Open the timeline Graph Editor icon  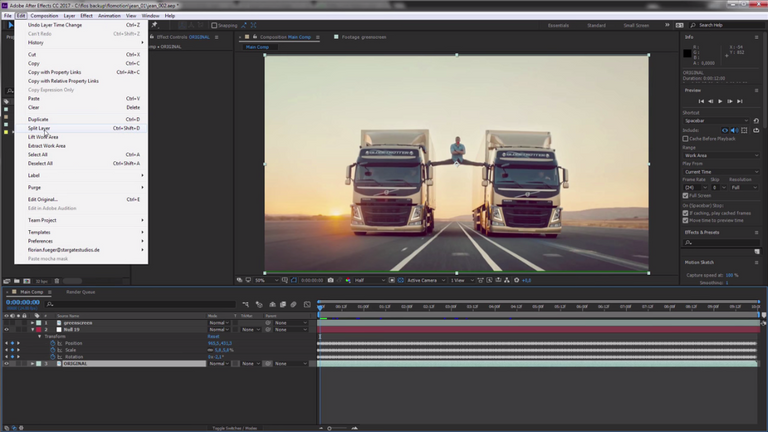coord(307,305)
